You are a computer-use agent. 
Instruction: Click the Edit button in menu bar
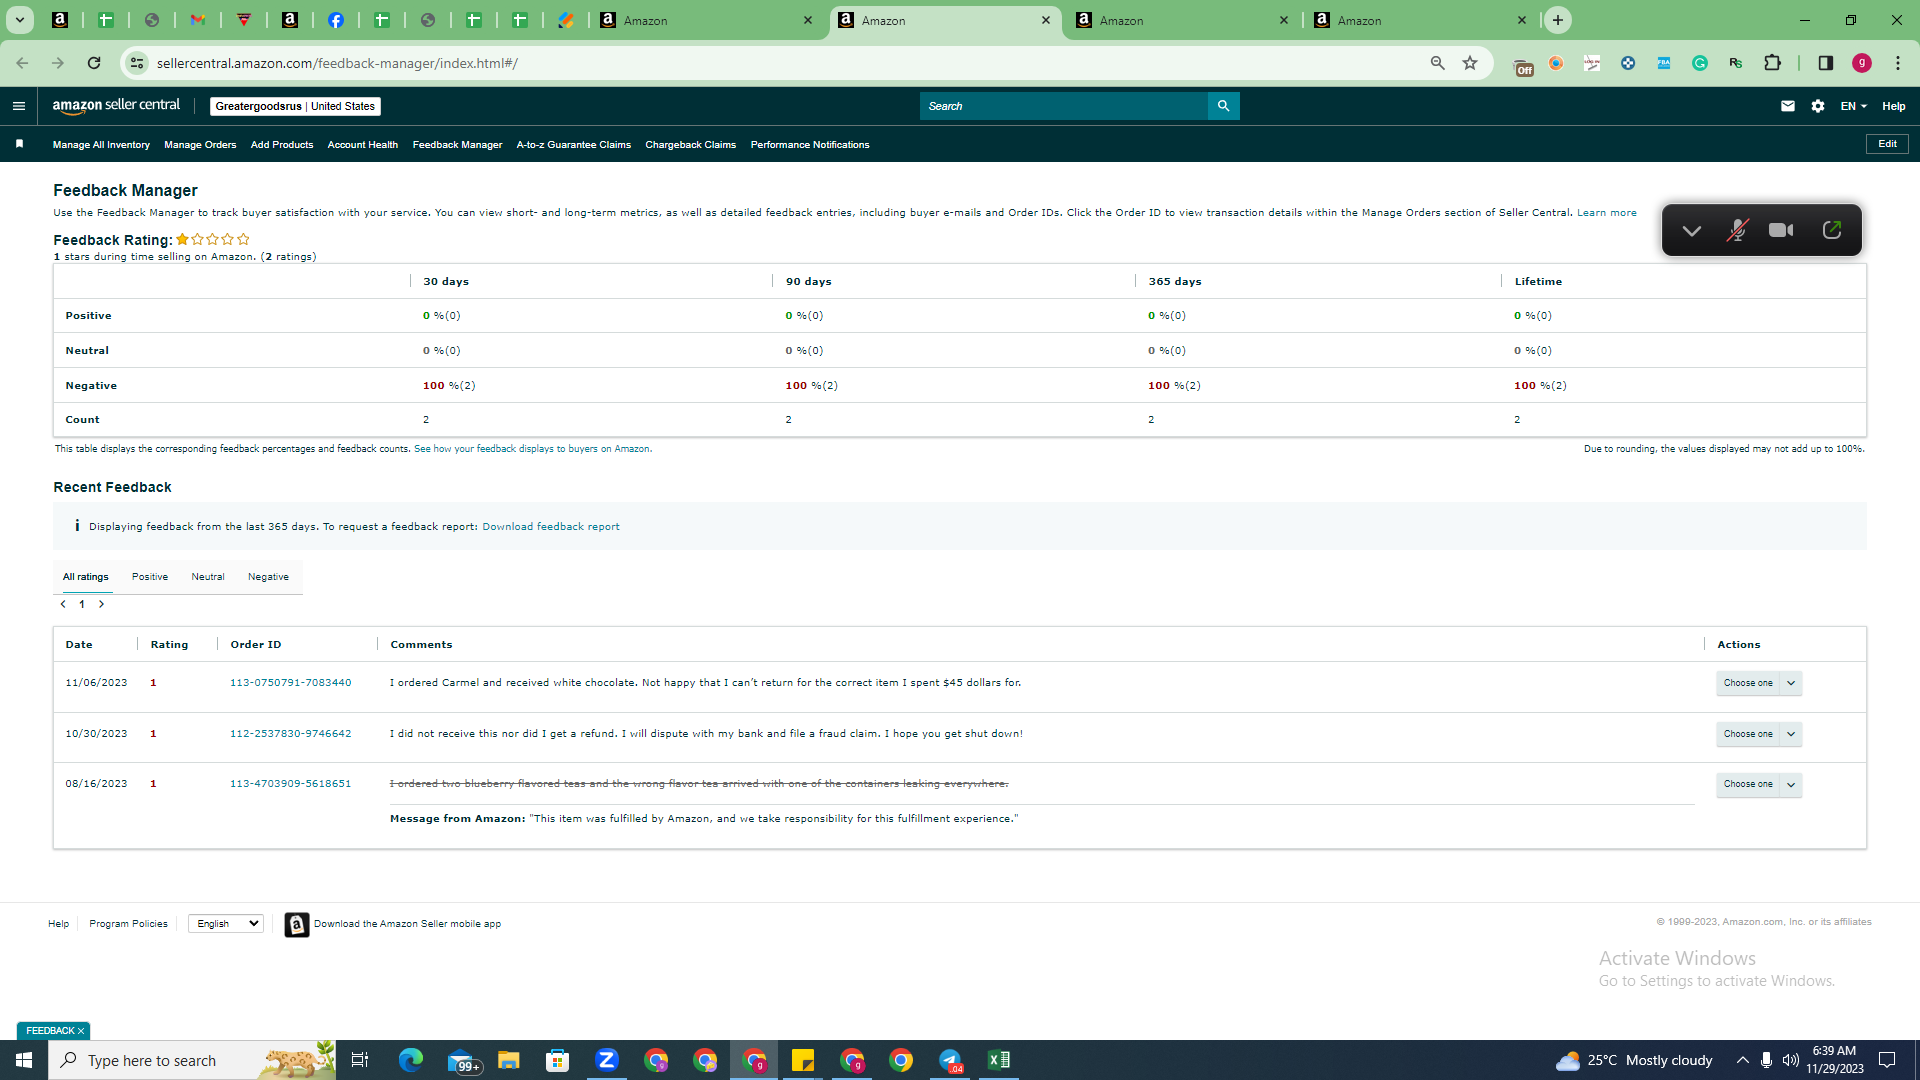point(1887,144)
